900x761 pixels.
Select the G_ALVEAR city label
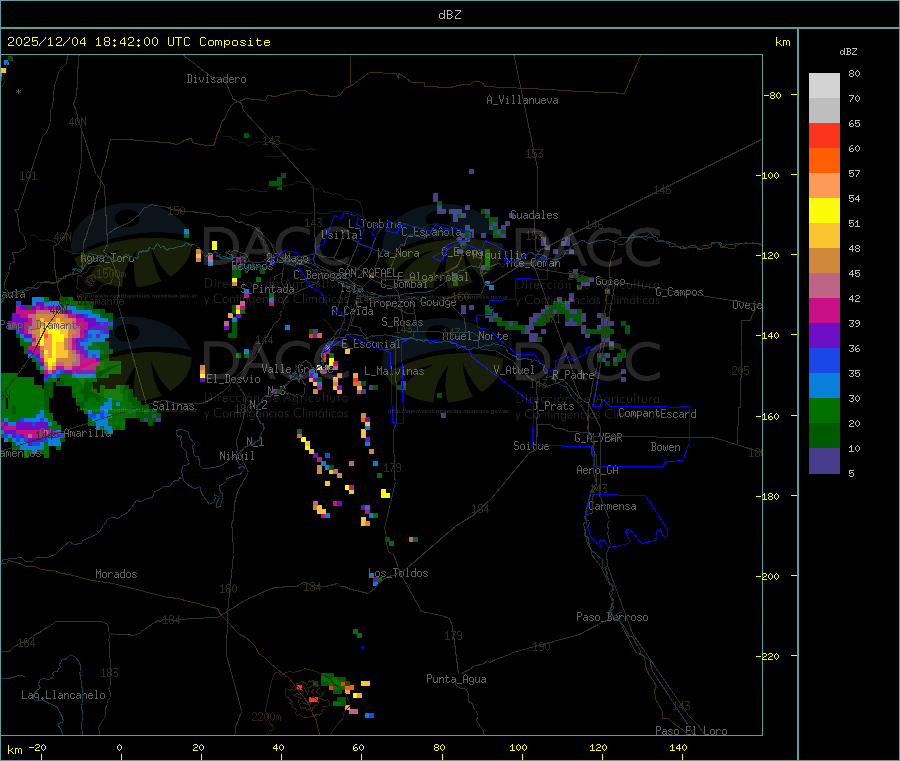click(x=598, y=438)
